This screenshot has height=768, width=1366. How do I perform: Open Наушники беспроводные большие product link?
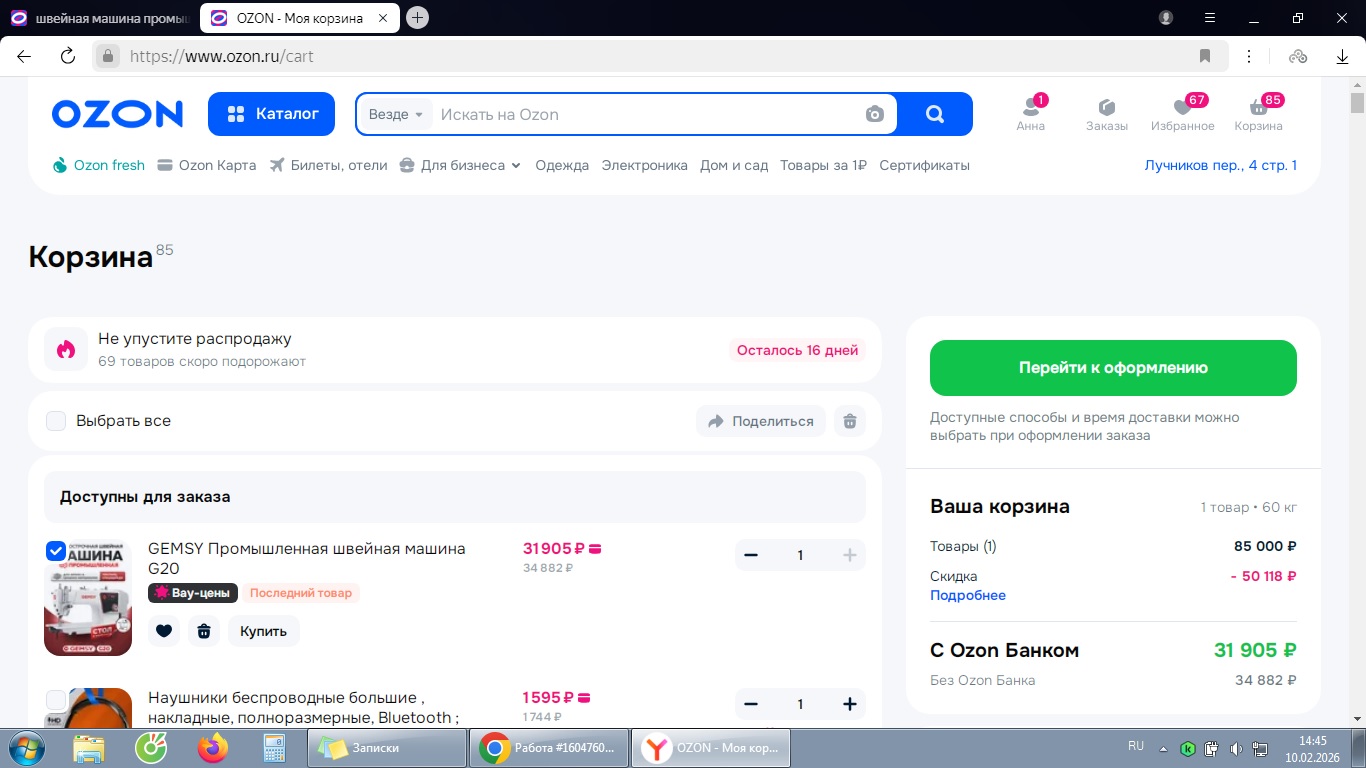pos(304,707)
